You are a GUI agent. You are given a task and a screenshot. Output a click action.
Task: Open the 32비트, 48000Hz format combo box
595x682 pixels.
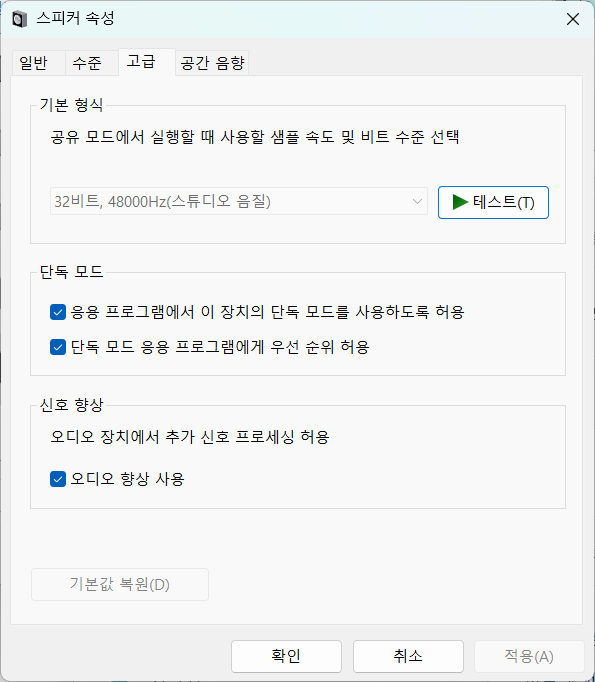pos(239,201)
